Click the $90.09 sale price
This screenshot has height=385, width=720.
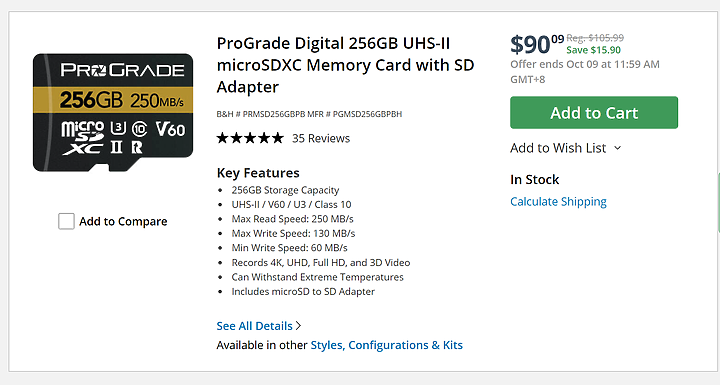coord(537,44)
